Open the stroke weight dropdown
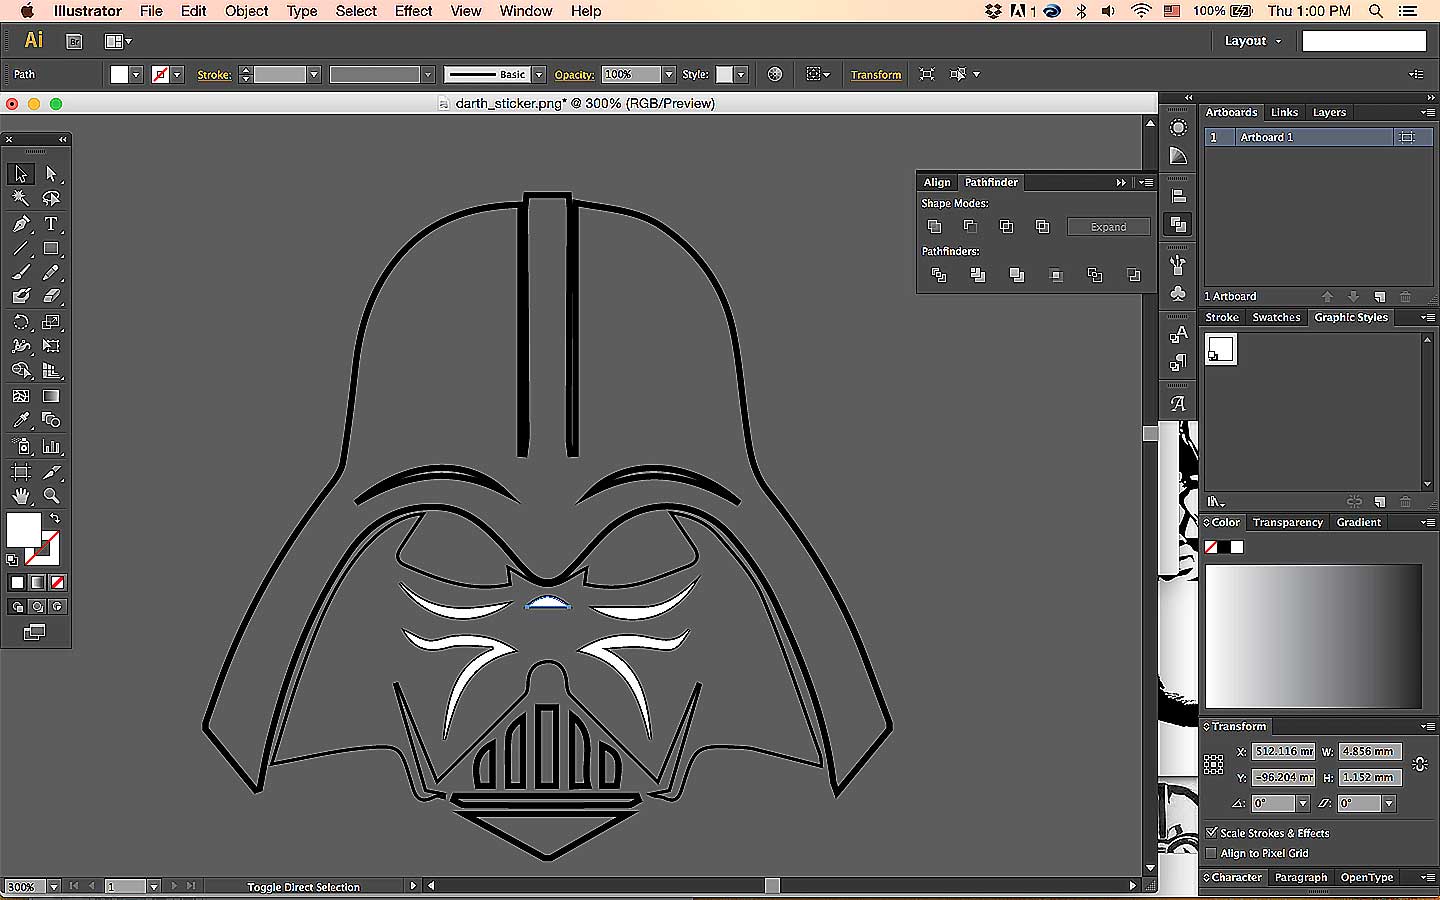Viewport: 1440px width, 900px height. pyautogui.click(x=314, y=75)
